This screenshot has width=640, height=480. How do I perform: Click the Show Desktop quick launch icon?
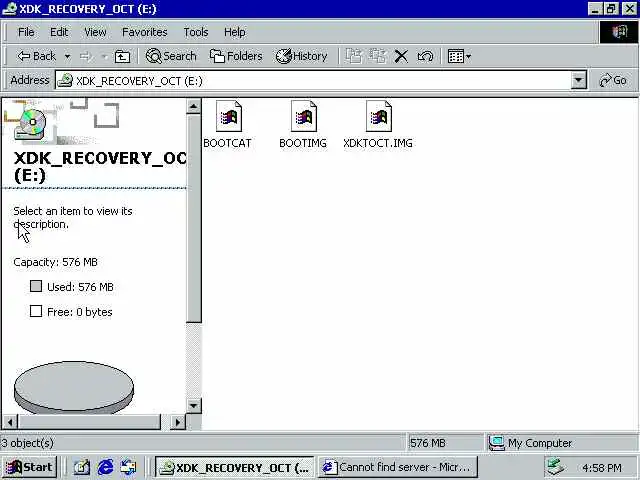click(x=82, y=467)
